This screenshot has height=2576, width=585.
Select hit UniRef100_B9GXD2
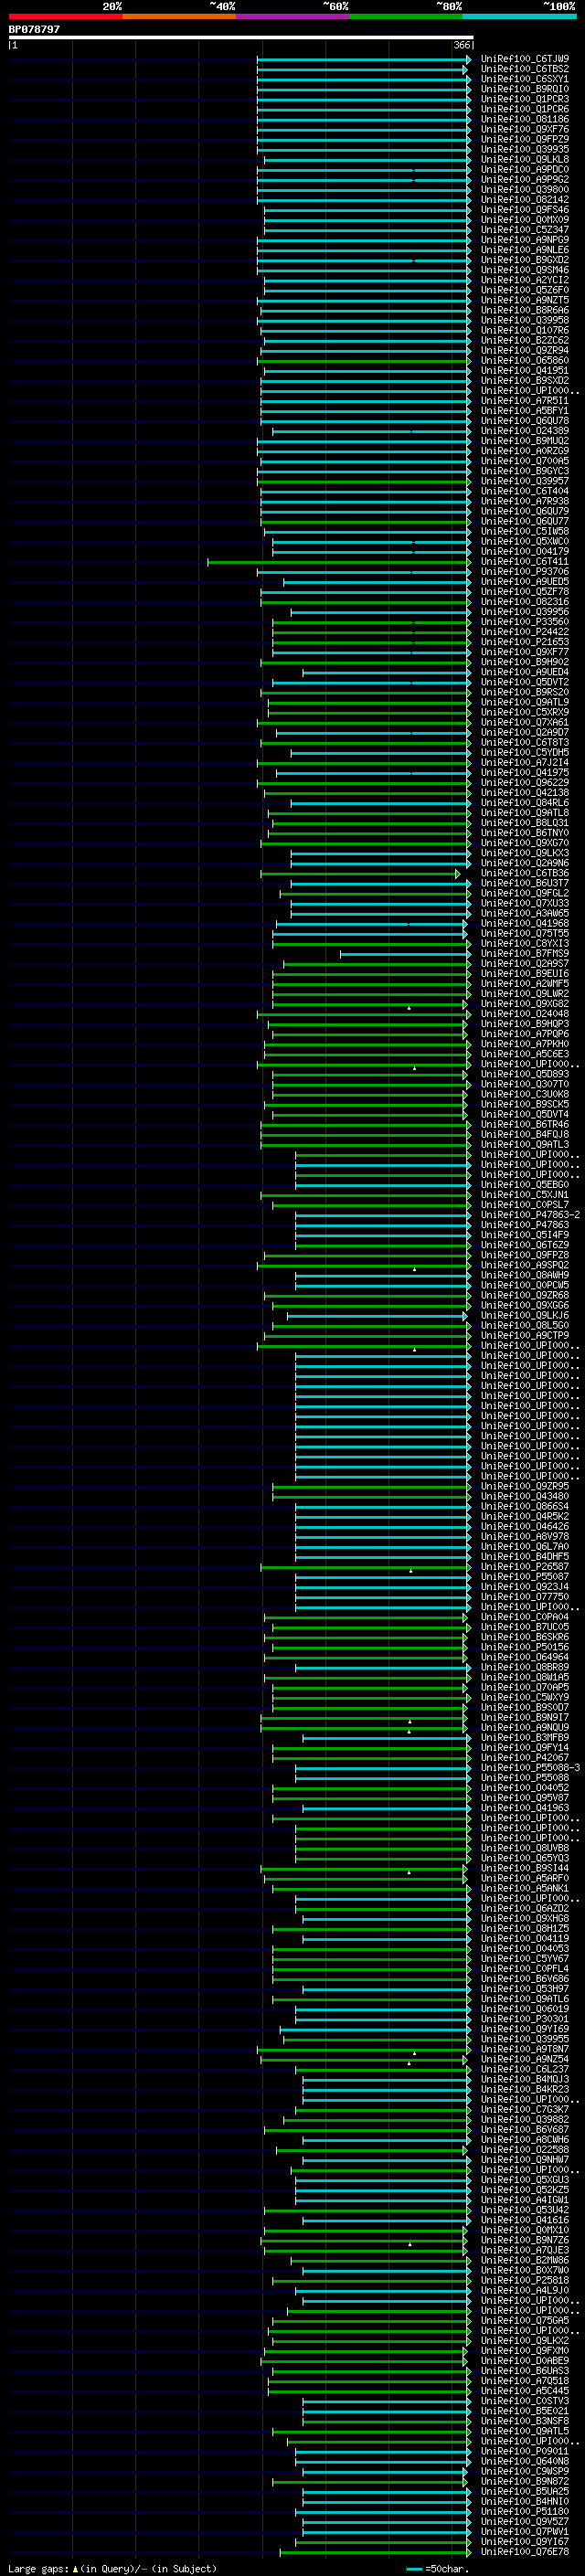point(525,260)
